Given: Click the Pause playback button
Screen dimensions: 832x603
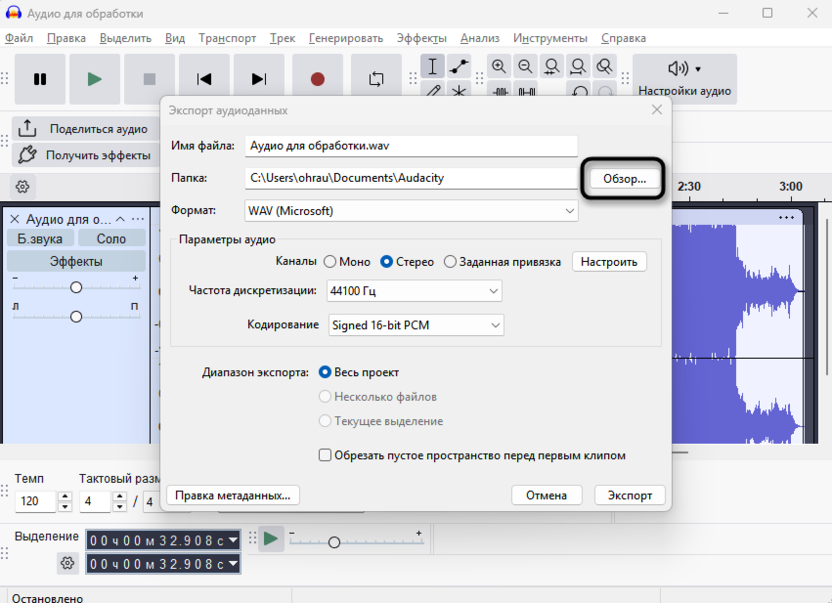Looking at the screenshot, I should (40, 79).
